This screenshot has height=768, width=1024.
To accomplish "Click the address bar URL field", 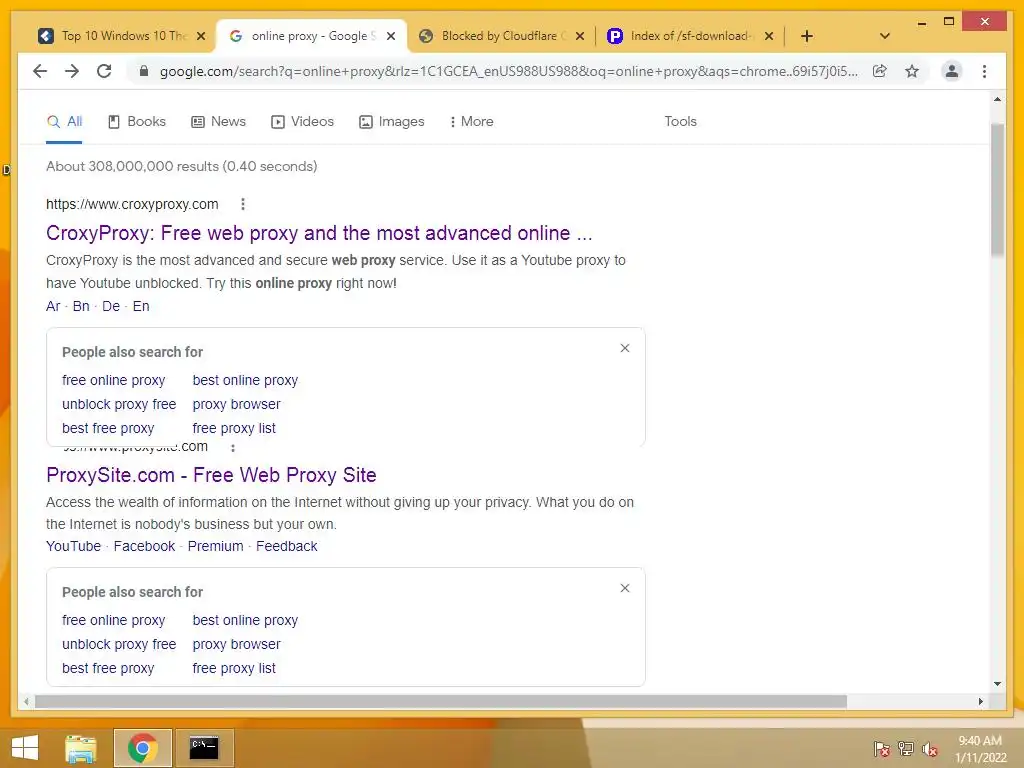I will click(509, 71).
